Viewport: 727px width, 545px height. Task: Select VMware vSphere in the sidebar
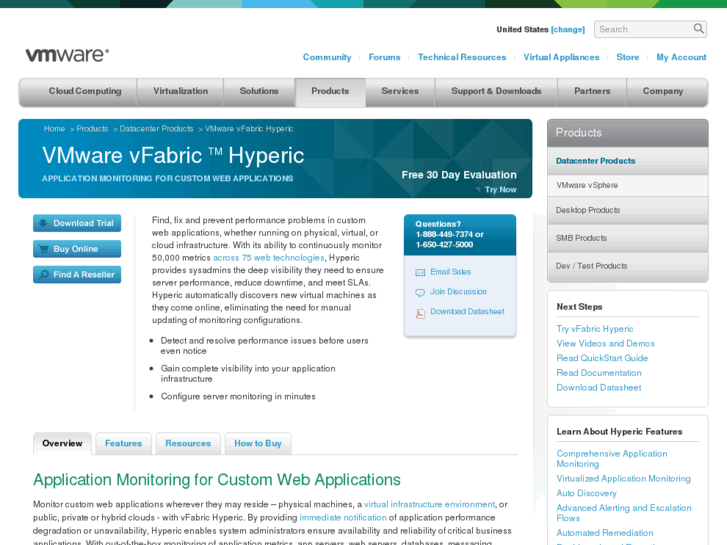pyautogui.click(x=628, y=185)
